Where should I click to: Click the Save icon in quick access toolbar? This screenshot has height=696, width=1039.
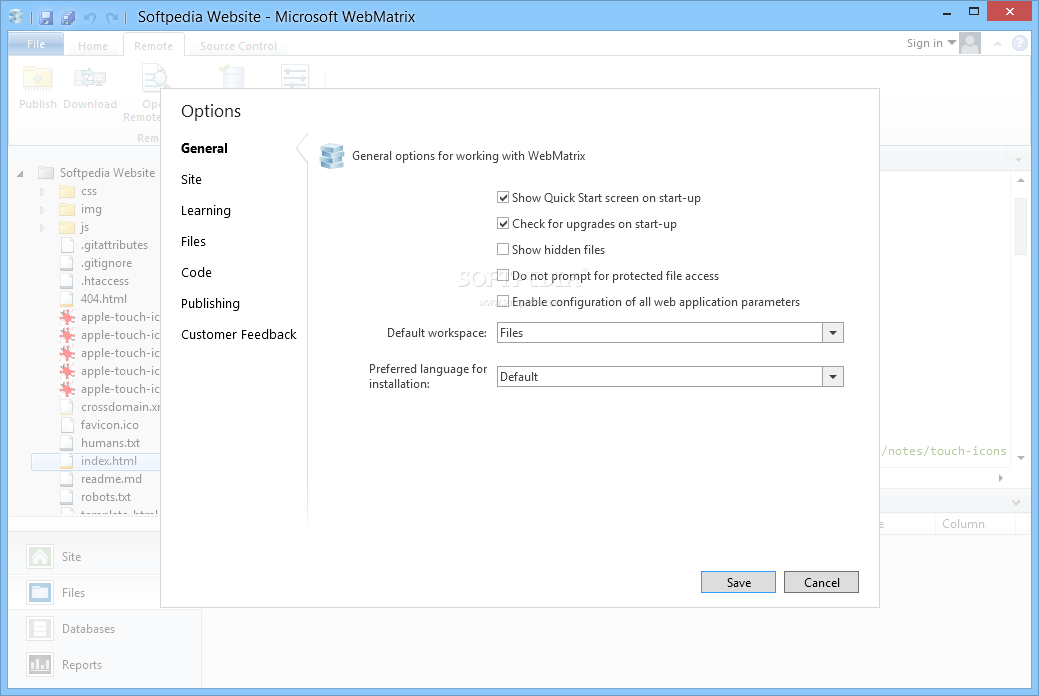tap(46, 17)
